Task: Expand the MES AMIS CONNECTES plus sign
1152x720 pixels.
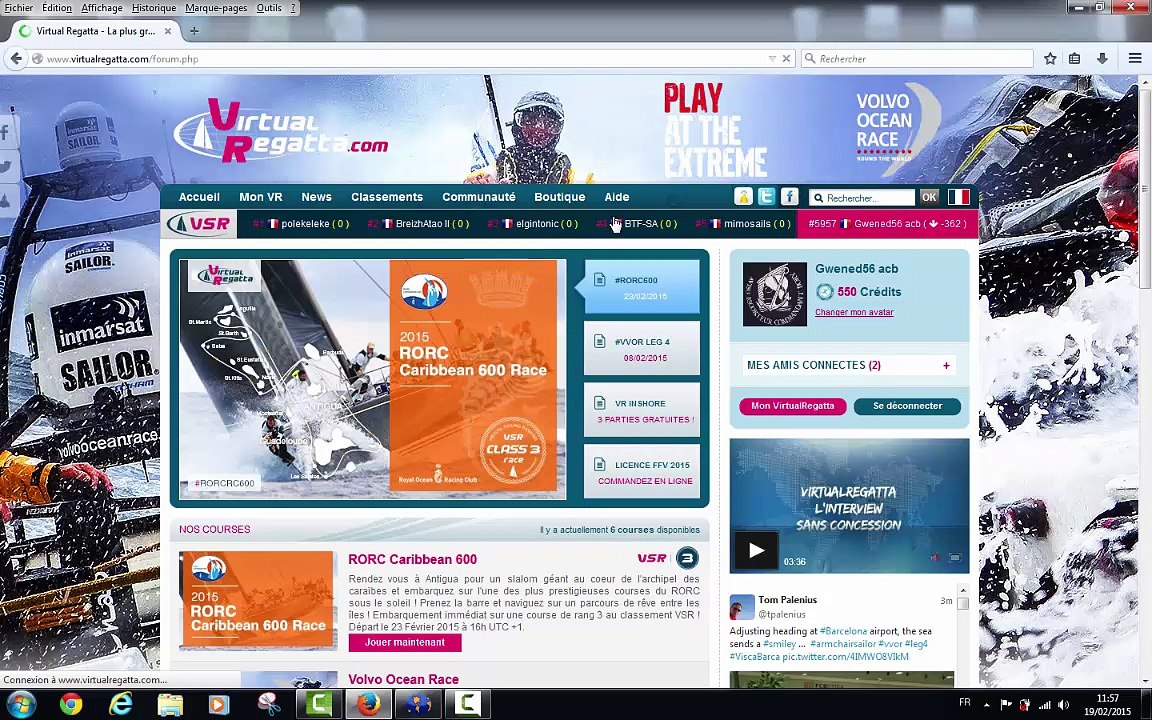Action: [x=946, y=365]
